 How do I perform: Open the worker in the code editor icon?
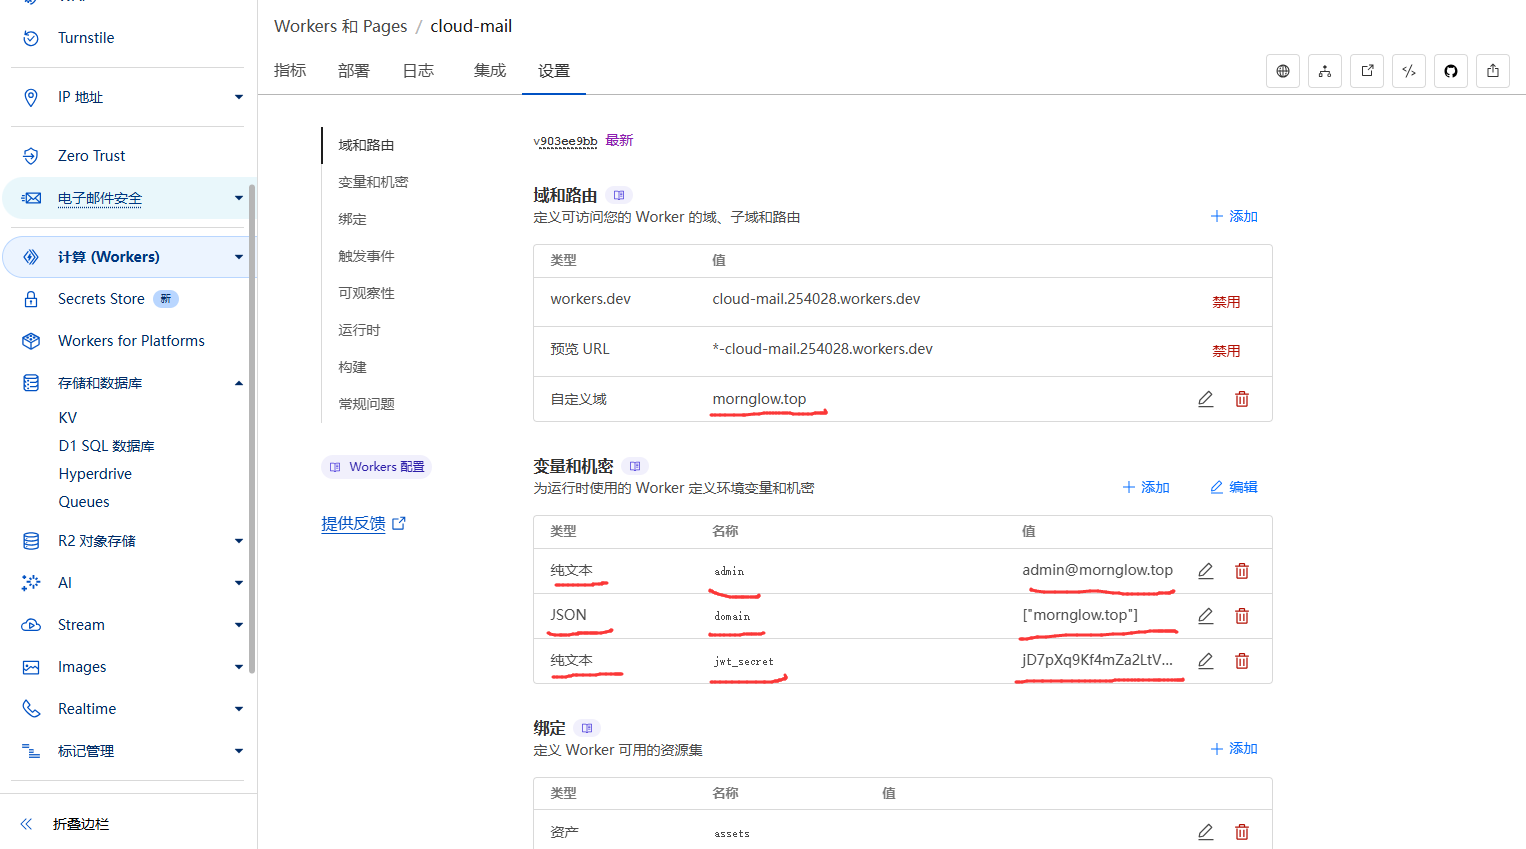click(x=1409, y=70)
